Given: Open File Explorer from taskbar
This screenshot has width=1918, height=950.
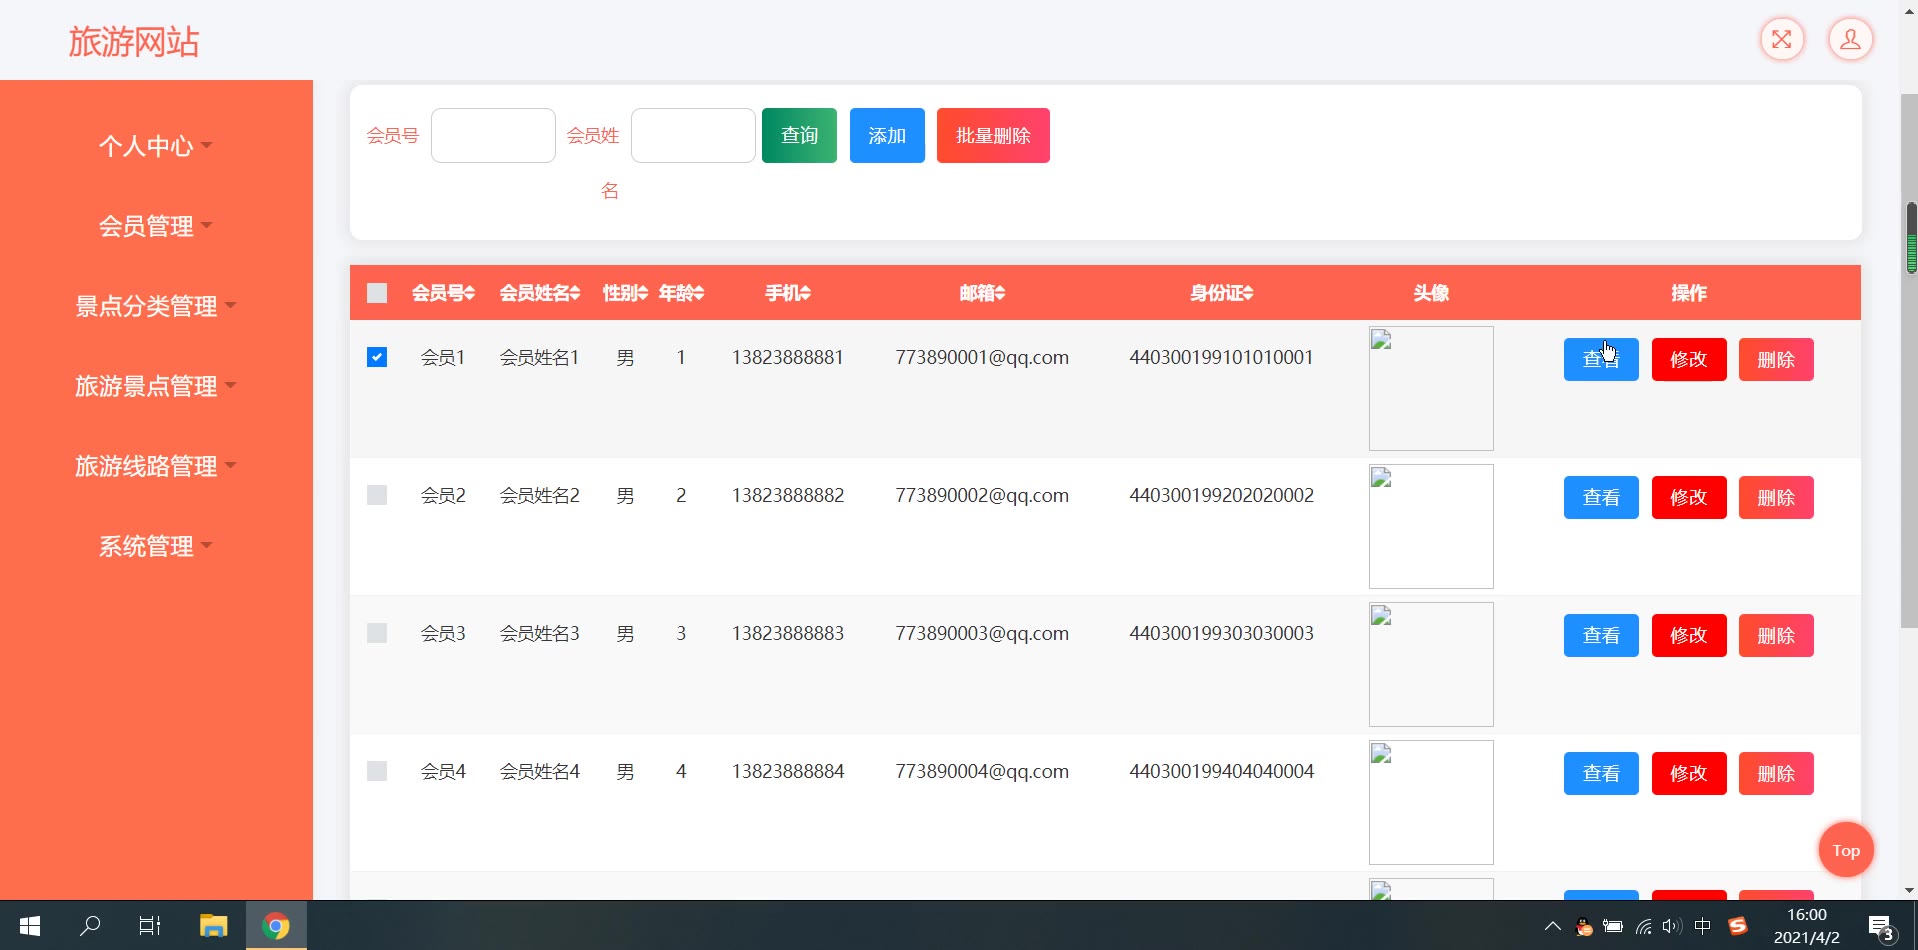Looking at the screenshot, I should point(213,926).
